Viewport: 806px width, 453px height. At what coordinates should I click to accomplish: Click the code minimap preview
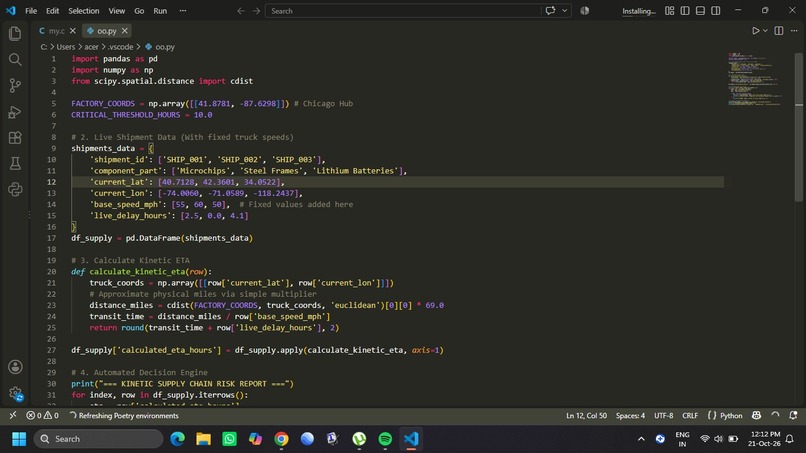pos(755,79)
